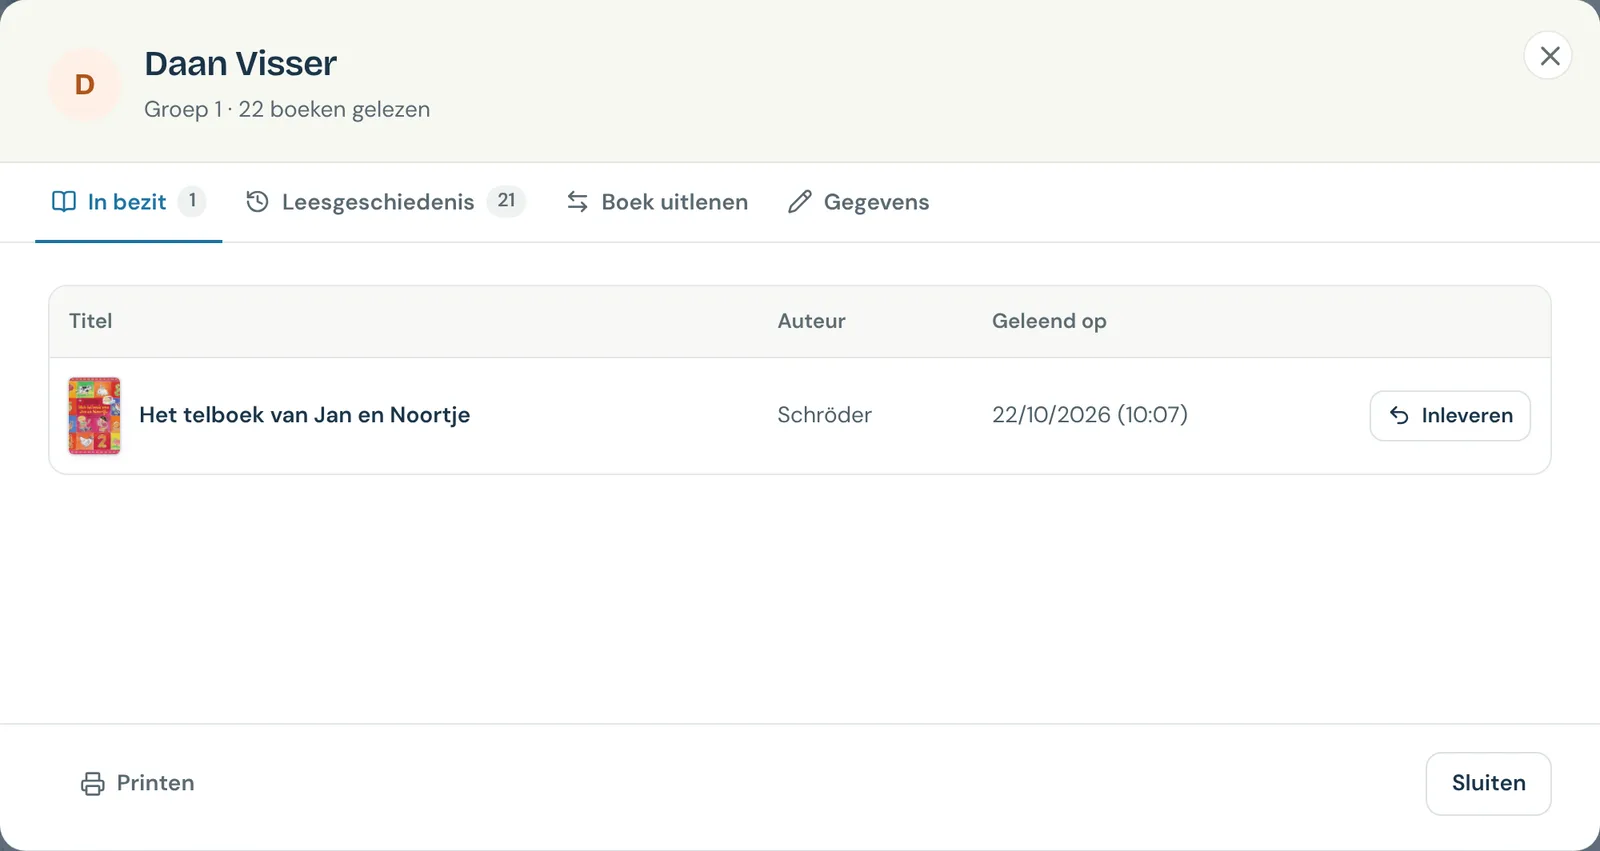Click the D avatar circle for Daan Visser
The width and height of the screenshot is (1600, 851).
pos(85,85)
